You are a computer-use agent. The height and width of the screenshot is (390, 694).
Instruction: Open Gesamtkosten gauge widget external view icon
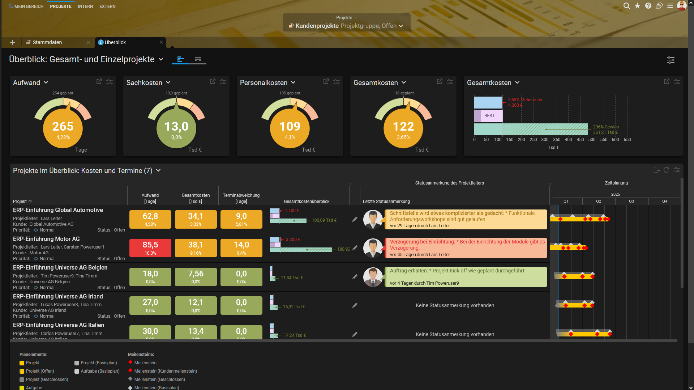point(440,81)
